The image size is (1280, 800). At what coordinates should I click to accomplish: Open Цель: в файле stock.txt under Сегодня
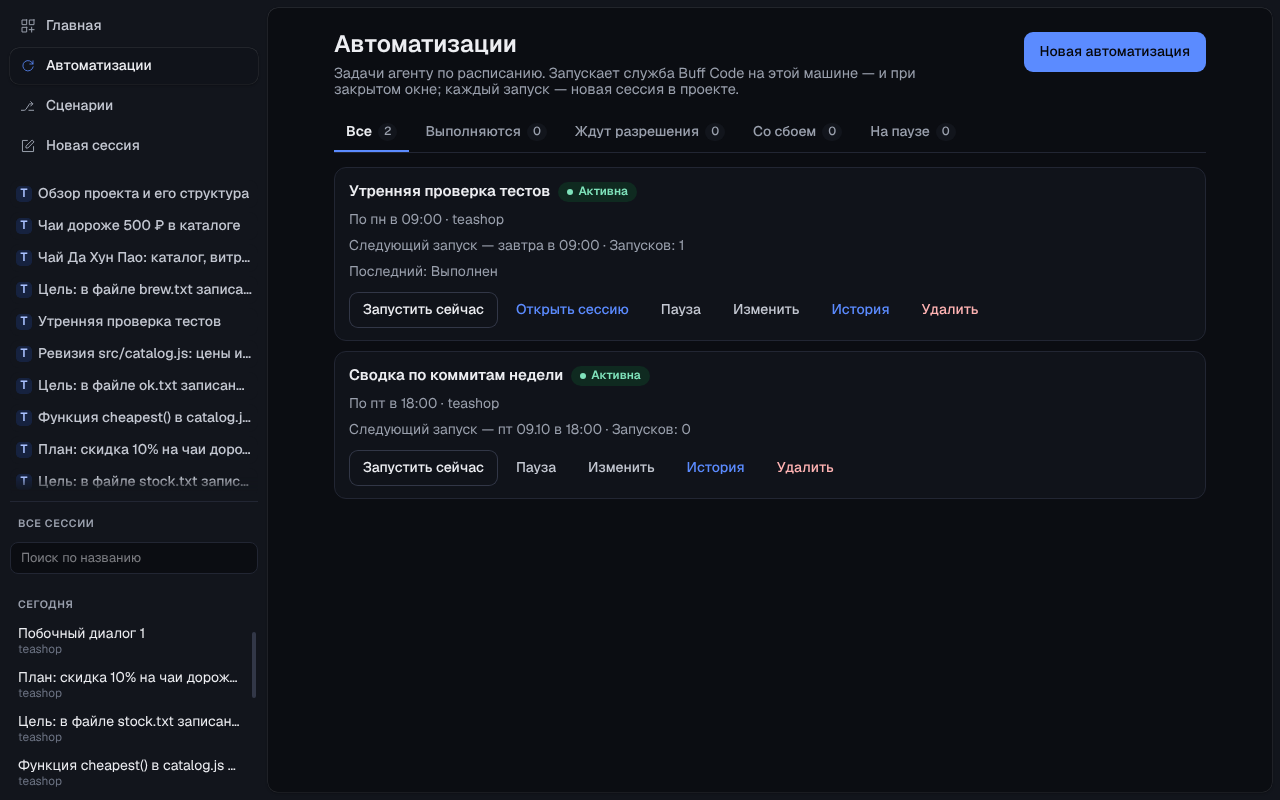pyautogui.click(x=130, y=728)
